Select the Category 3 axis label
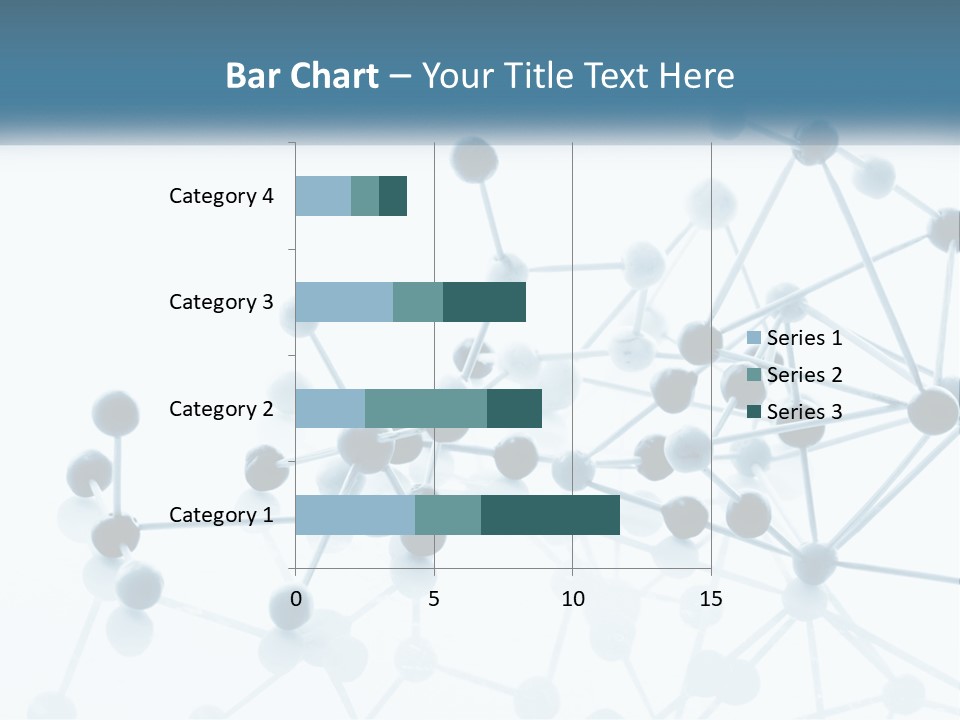Viewport: 960px width, 720px height. pos(221,302)
